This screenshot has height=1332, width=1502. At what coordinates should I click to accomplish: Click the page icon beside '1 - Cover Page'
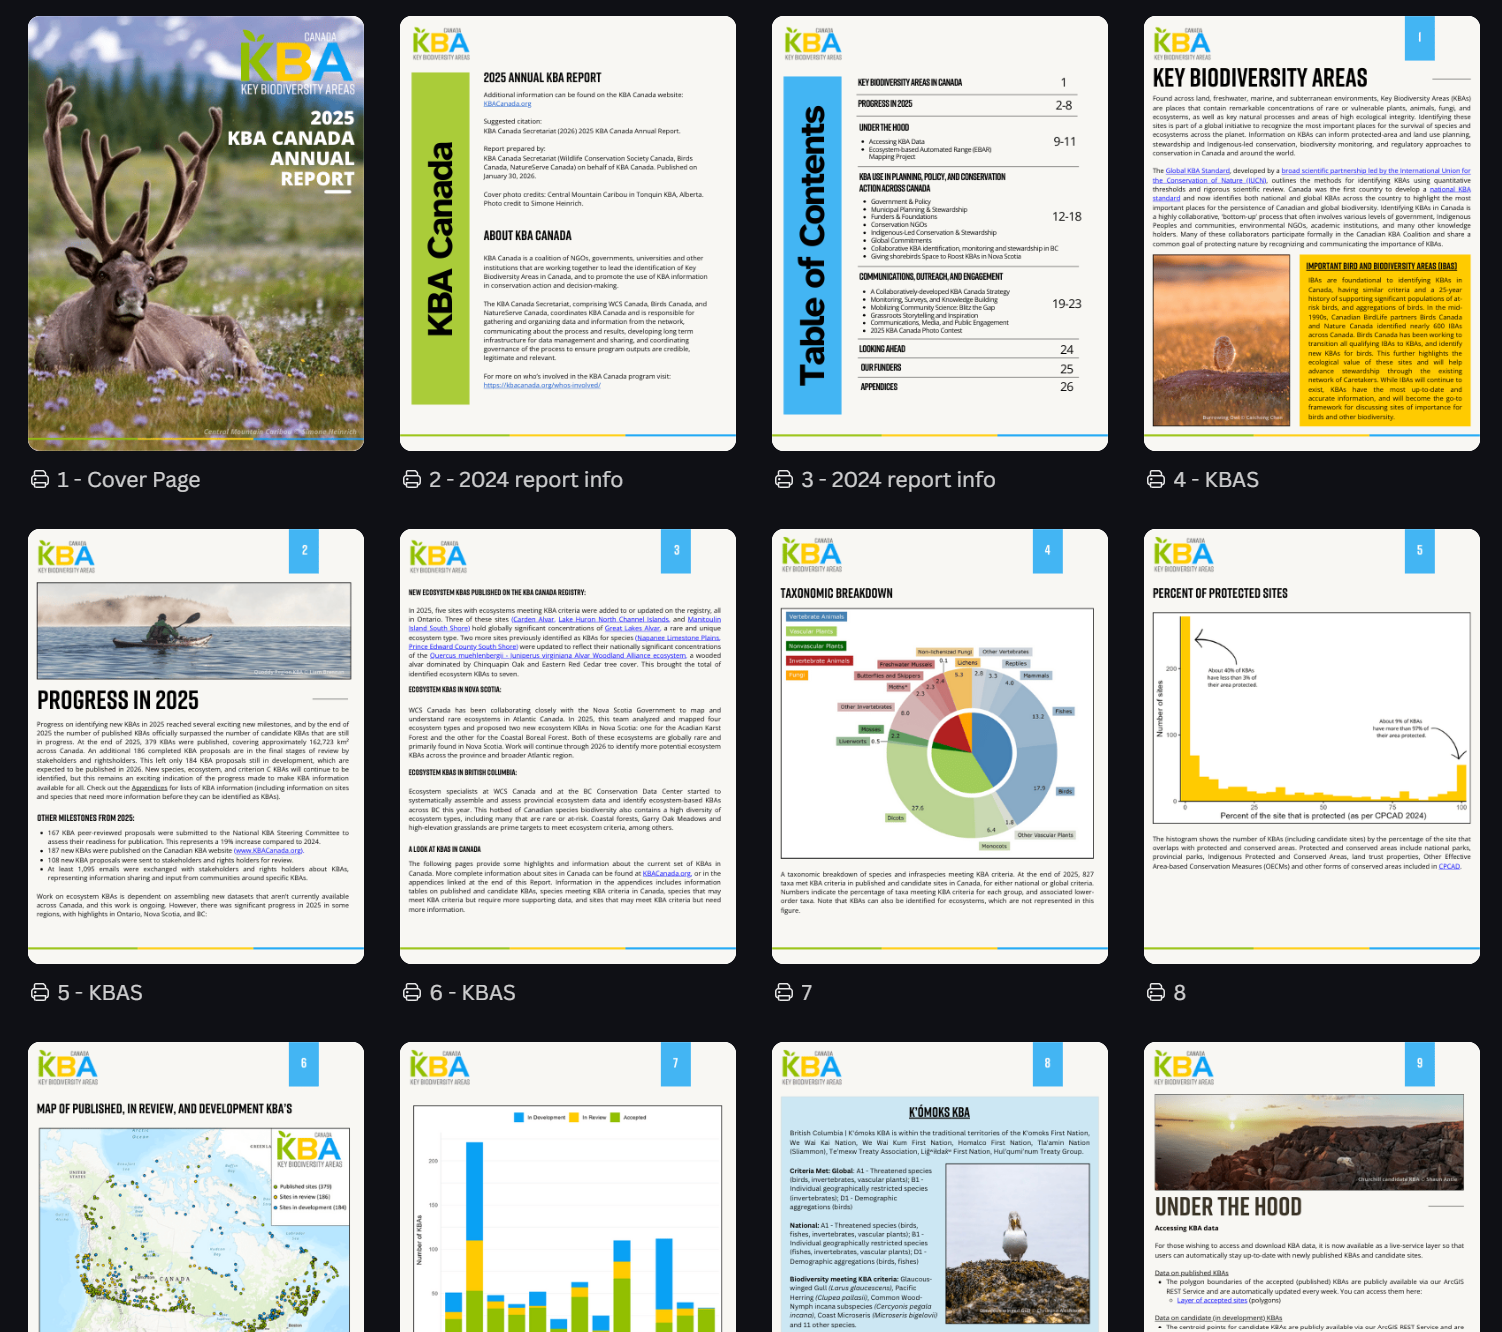click(40, 480)
